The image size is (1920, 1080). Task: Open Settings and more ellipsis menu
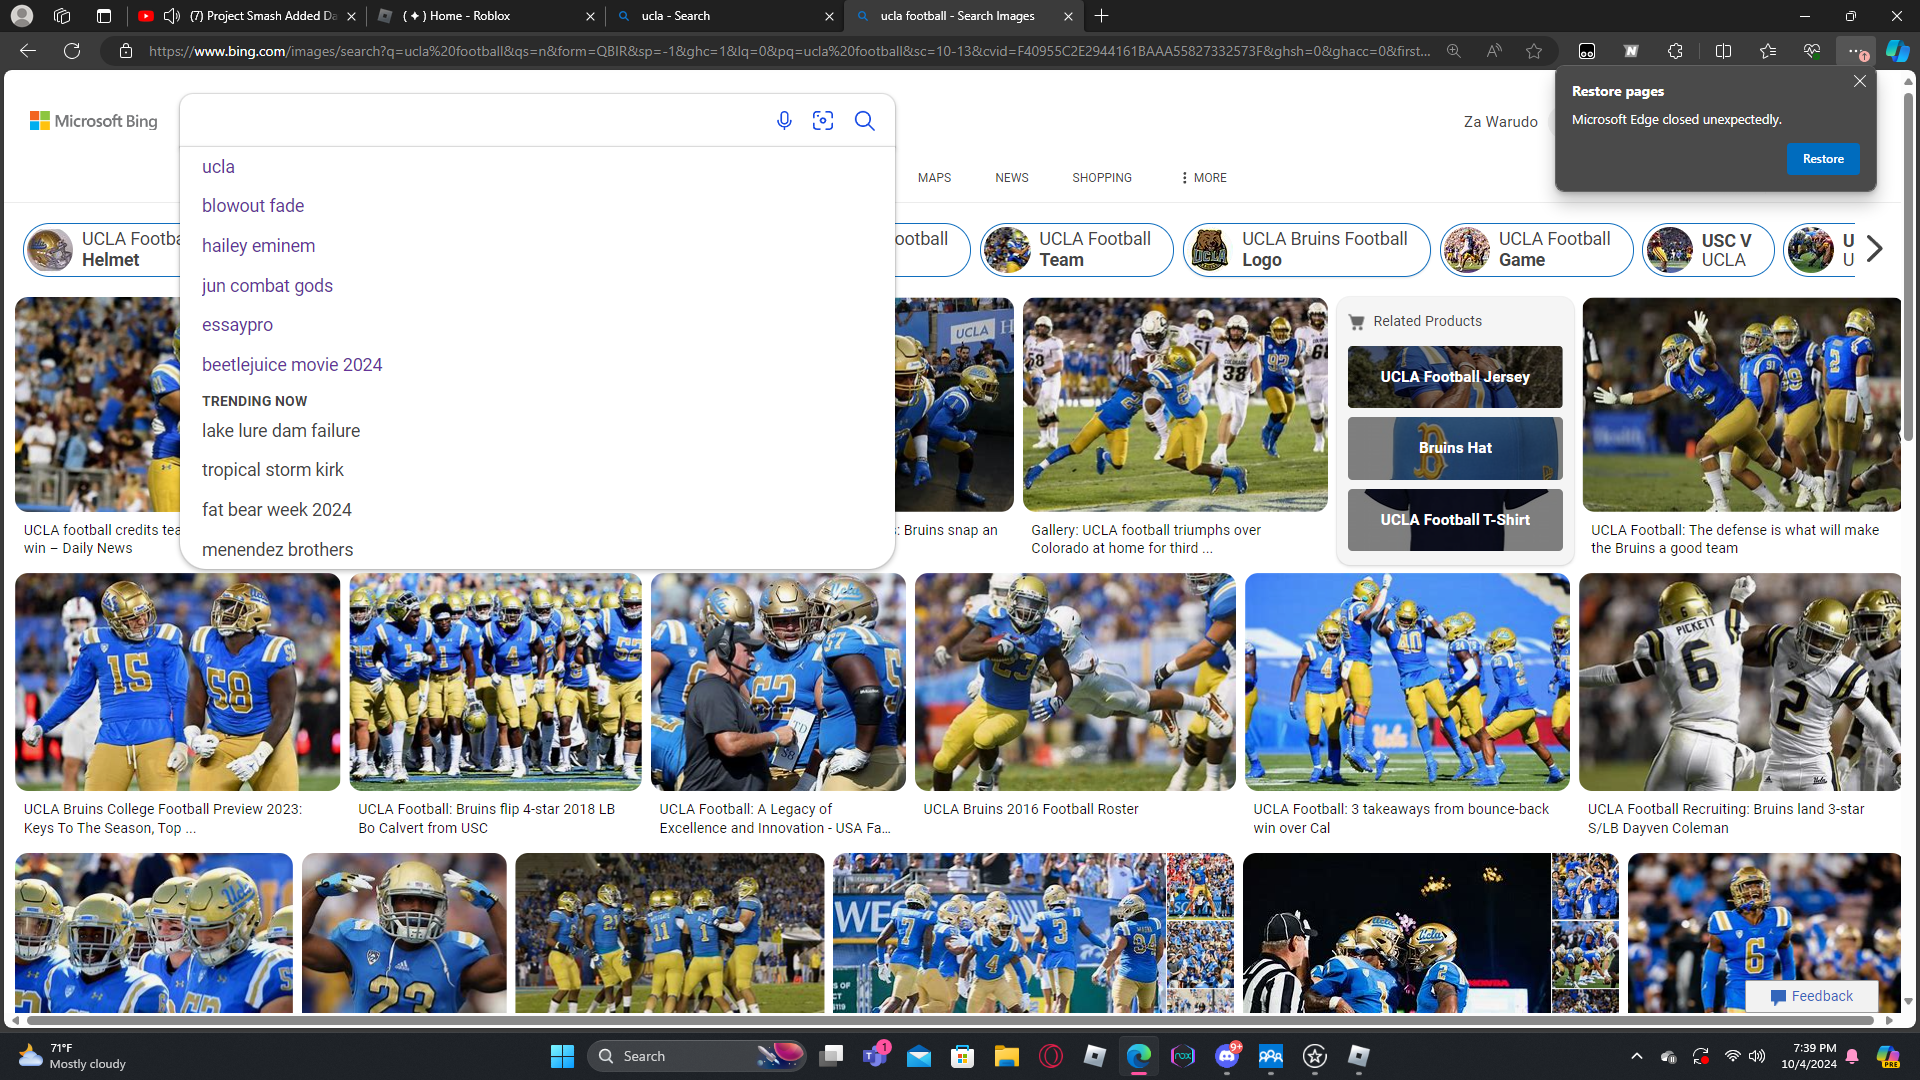[x=1856, y=51]
